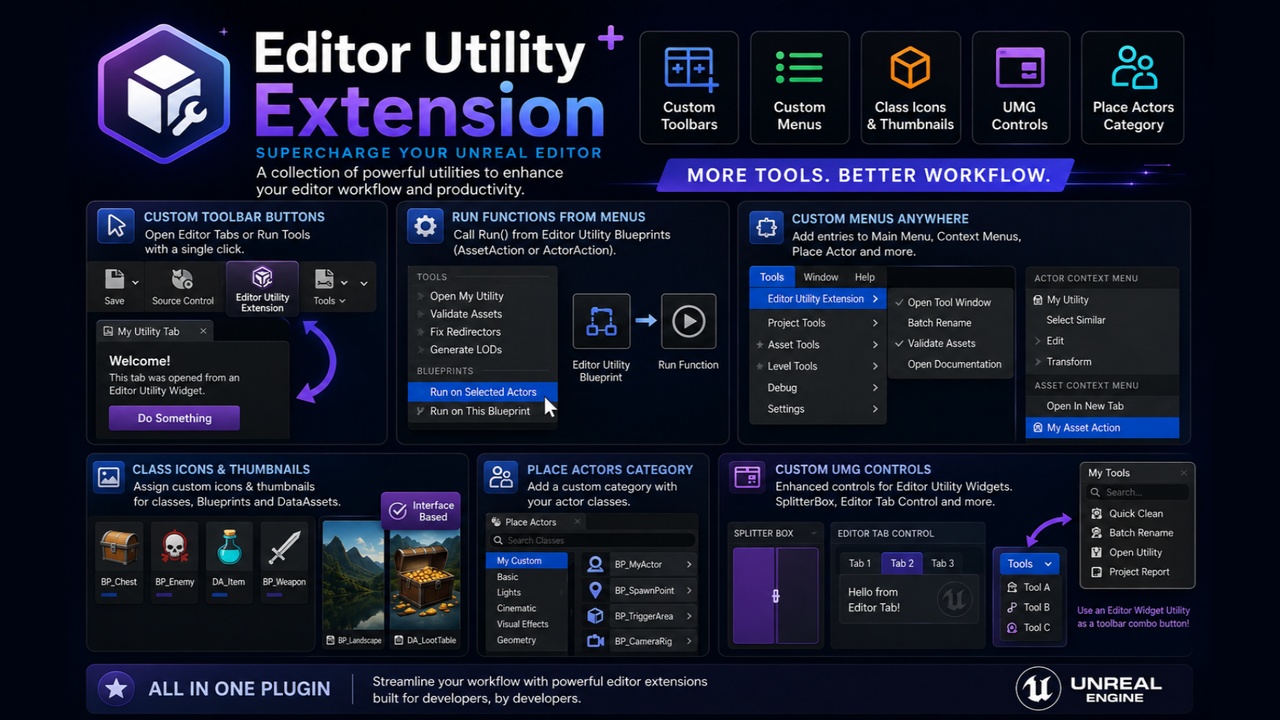This screenshot has height=720, width=1280.
Task: Open the DA_LootTable thumbnail
Action: pyautogui.click(x=425, y=580)
